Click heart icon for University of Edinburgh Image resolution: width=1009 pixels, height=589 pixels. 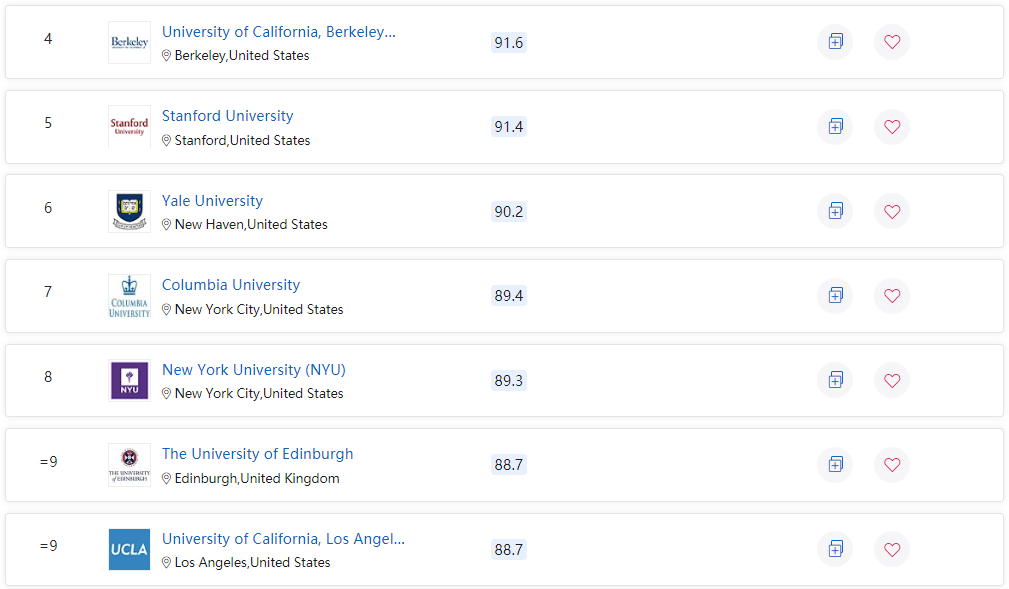[x=892, y=465]
